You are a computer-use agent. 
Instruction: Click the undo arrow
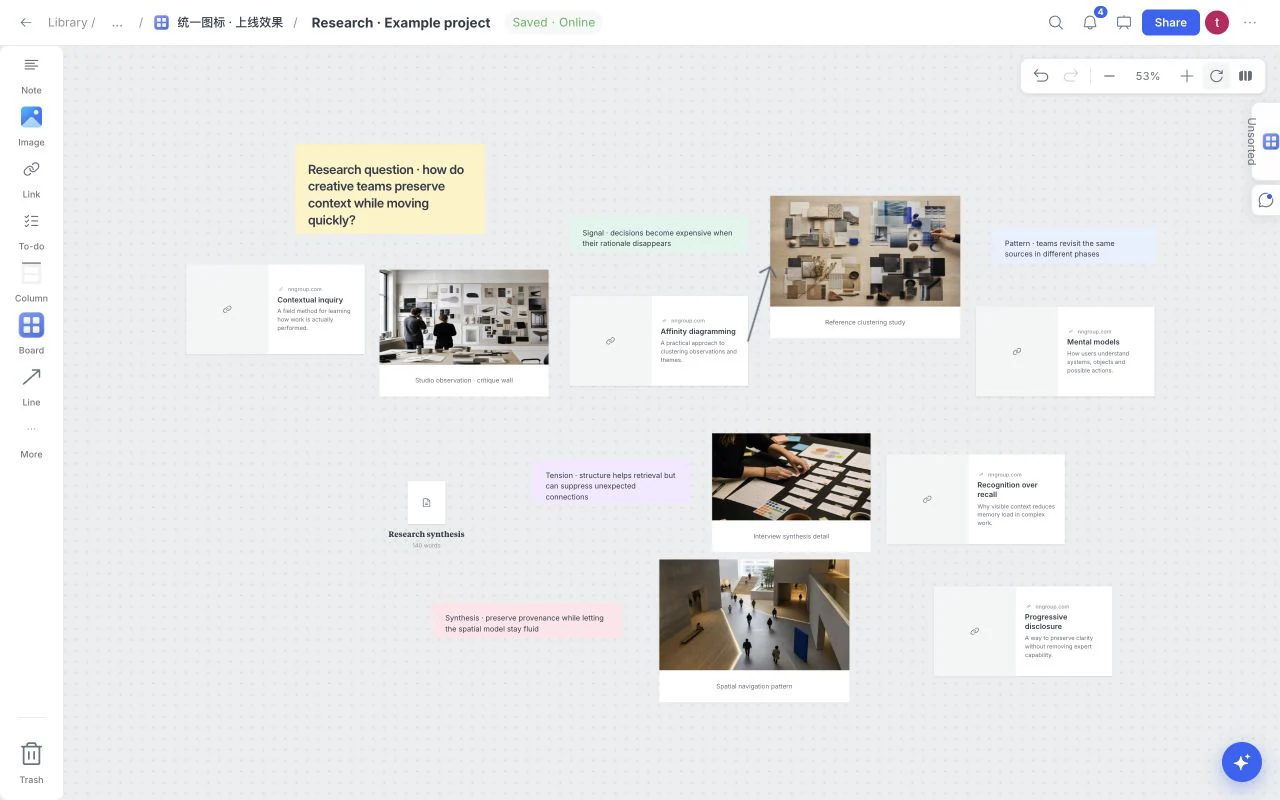point(1041,76)
